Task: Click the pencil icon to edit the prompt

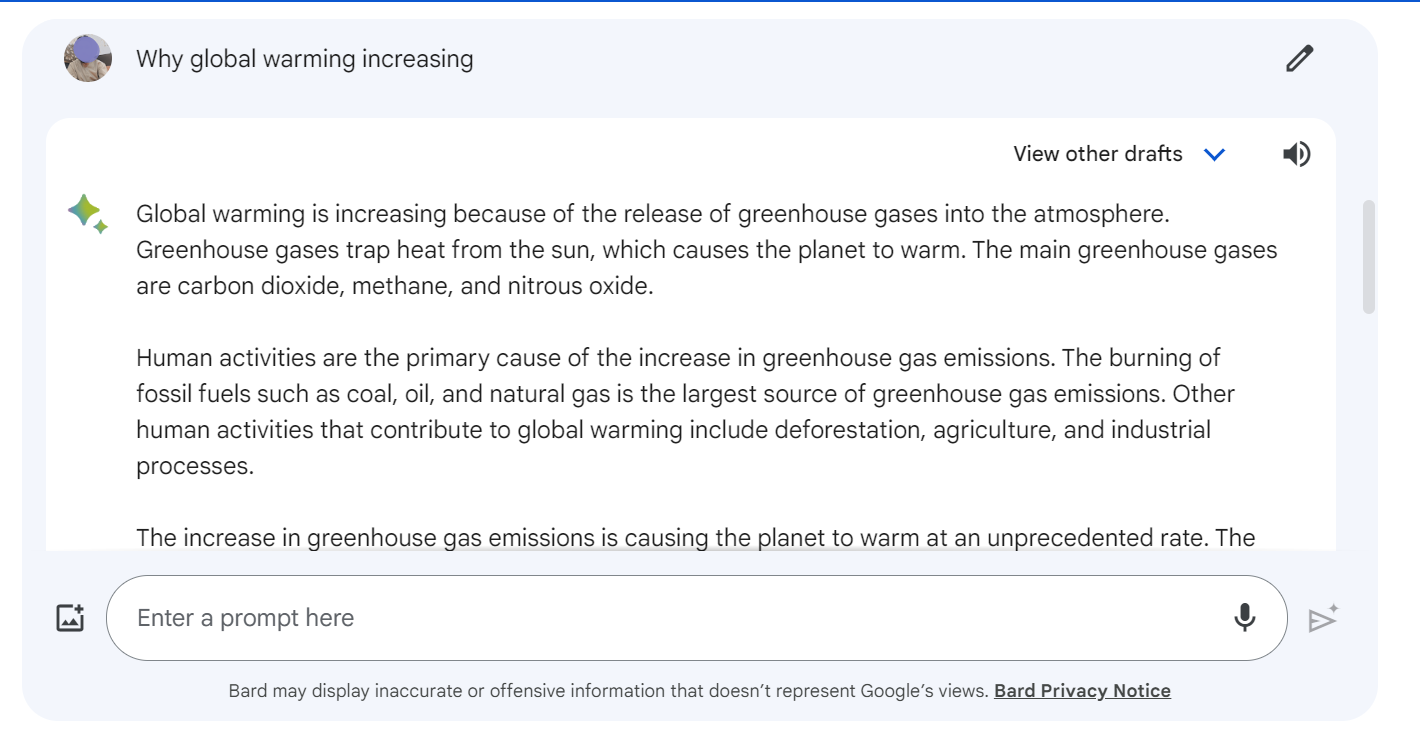Action: (1299, 58)
